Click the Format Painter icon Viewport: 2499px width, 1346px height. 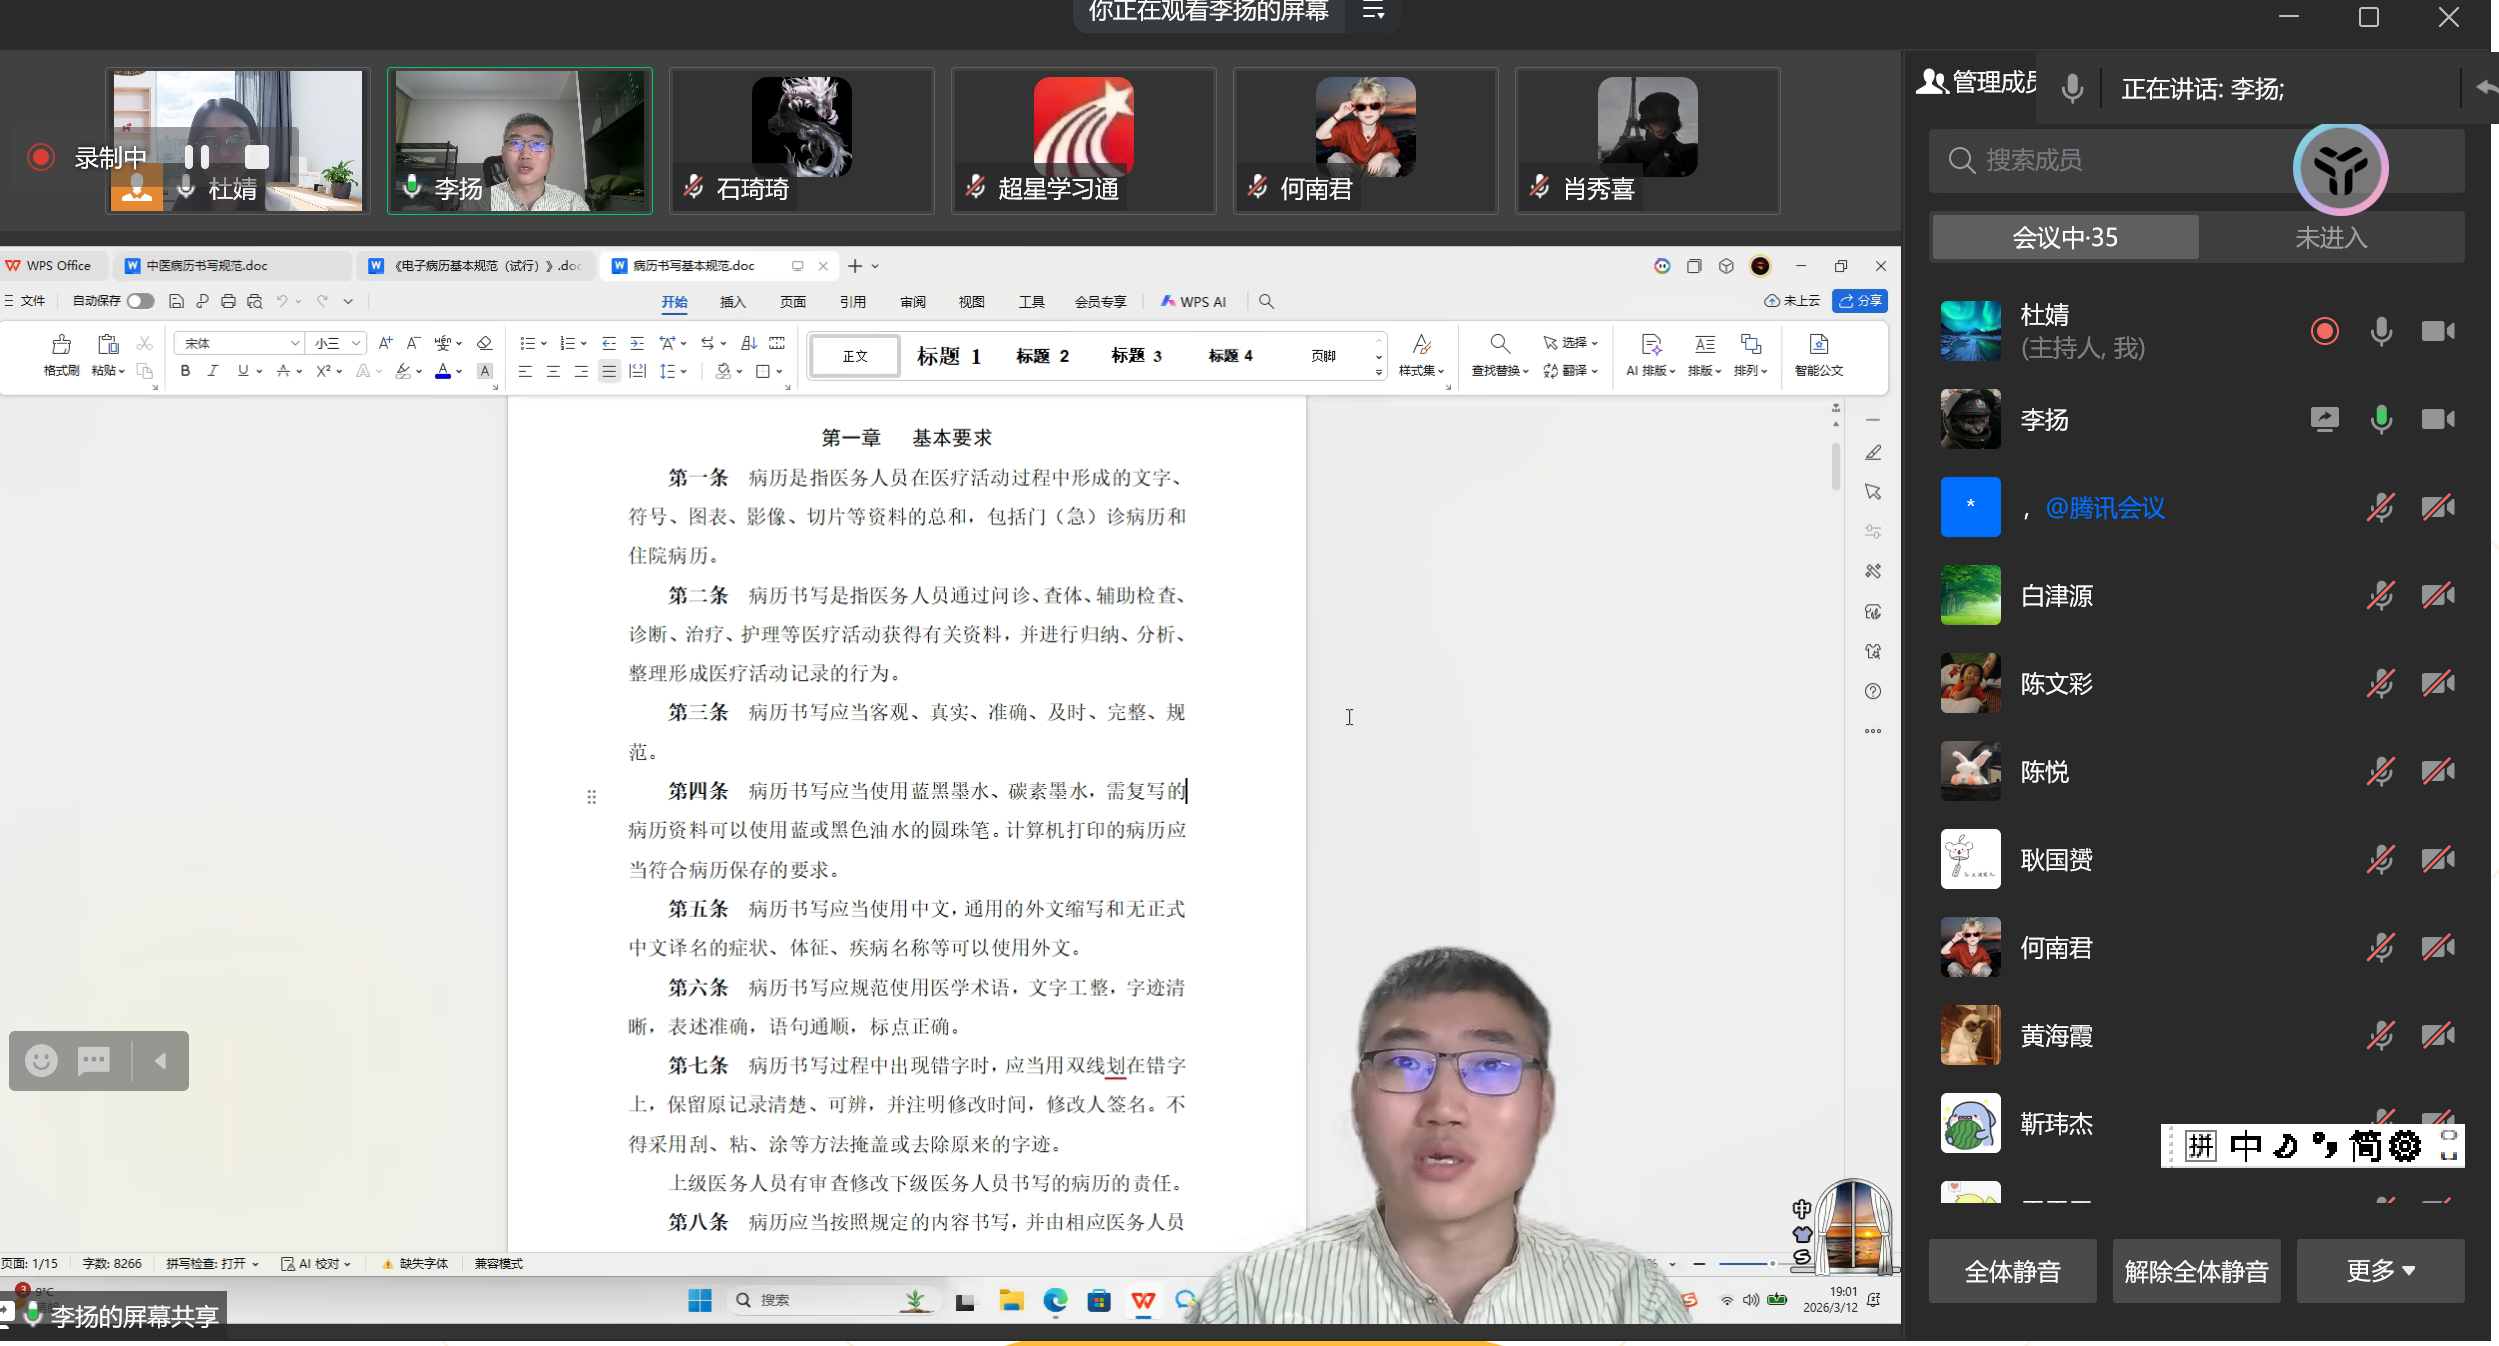click(x=61, y=346)
